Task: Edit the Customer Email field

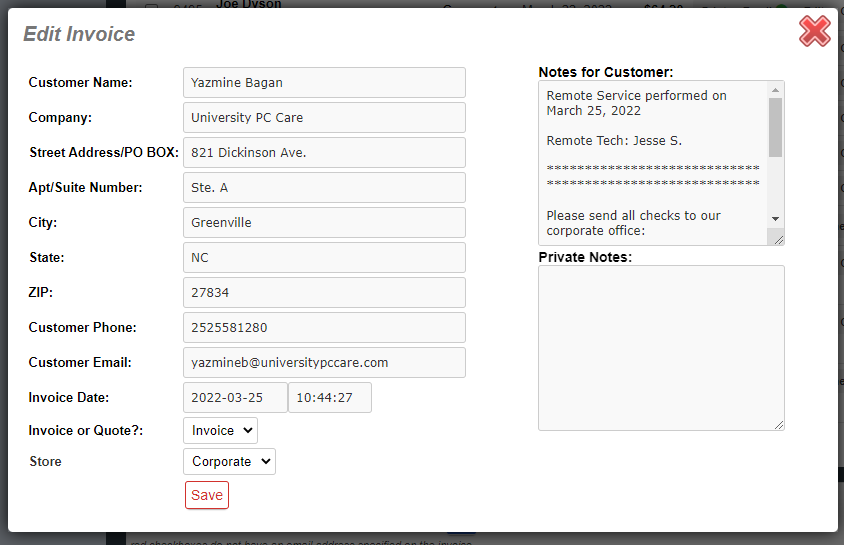Action: [324, 363]
